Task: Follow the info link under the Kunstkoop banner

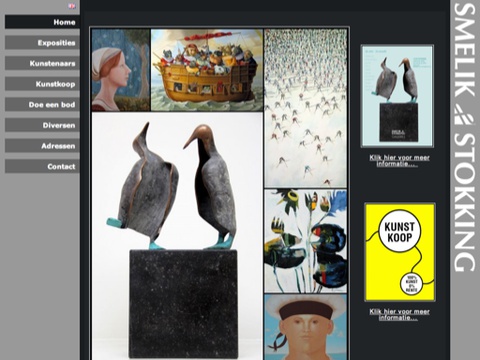Action: tap(399, 314)
